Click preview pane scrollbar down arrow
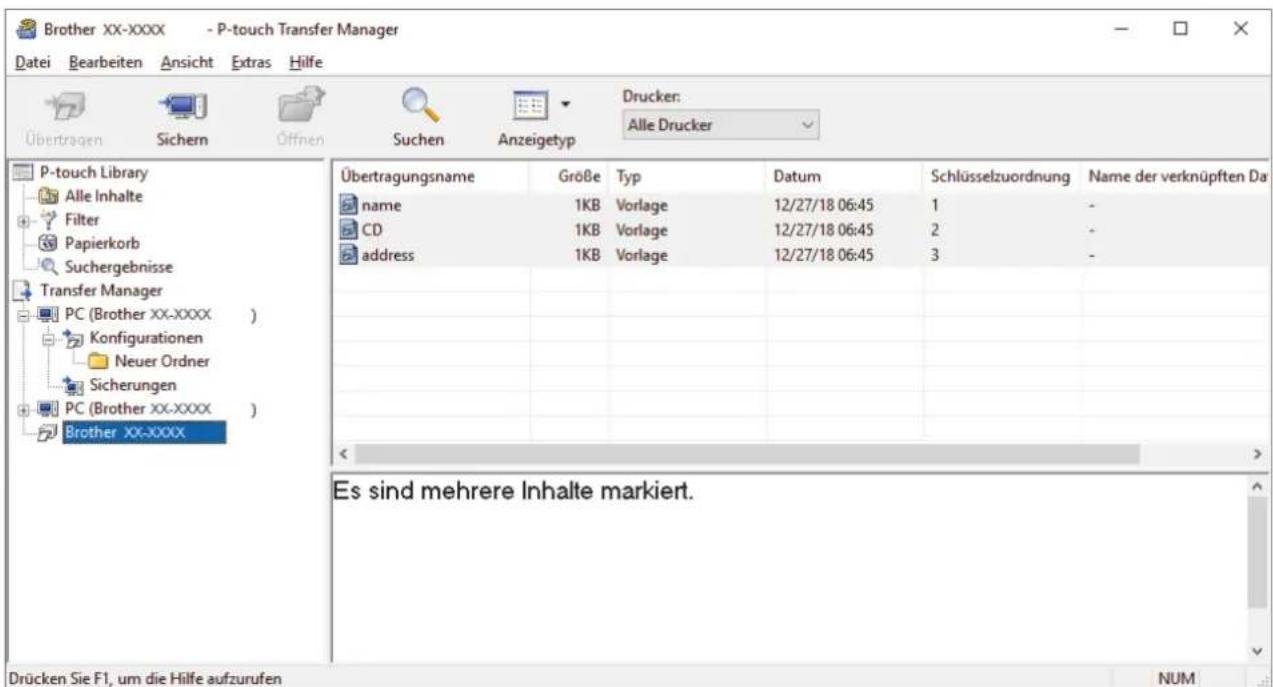 coord(1256,651)
